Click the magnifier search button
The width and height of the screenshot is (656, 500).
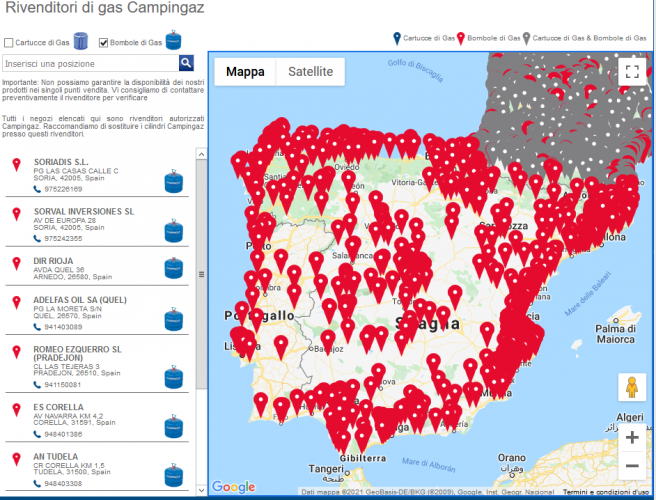(186, 63)
